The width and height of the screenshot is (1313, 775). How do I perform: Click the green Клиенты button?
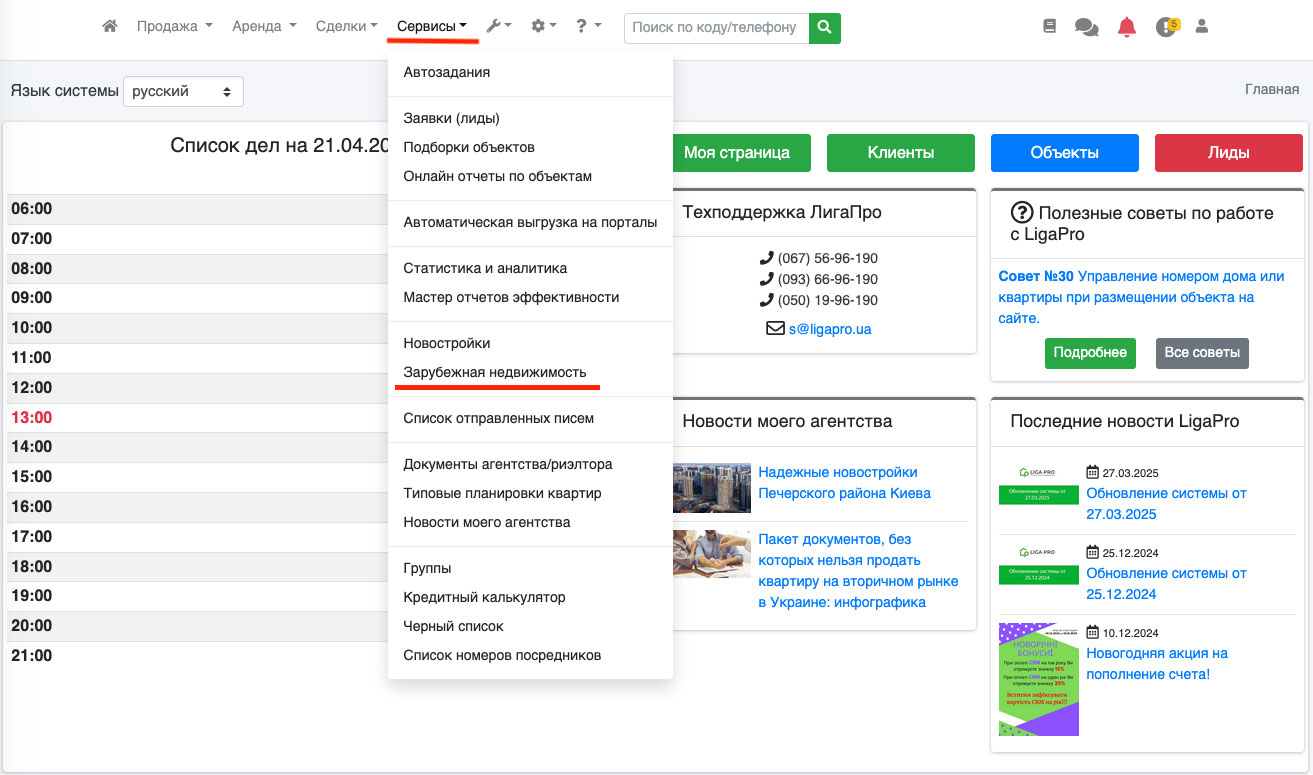click(x=900, y=153)
